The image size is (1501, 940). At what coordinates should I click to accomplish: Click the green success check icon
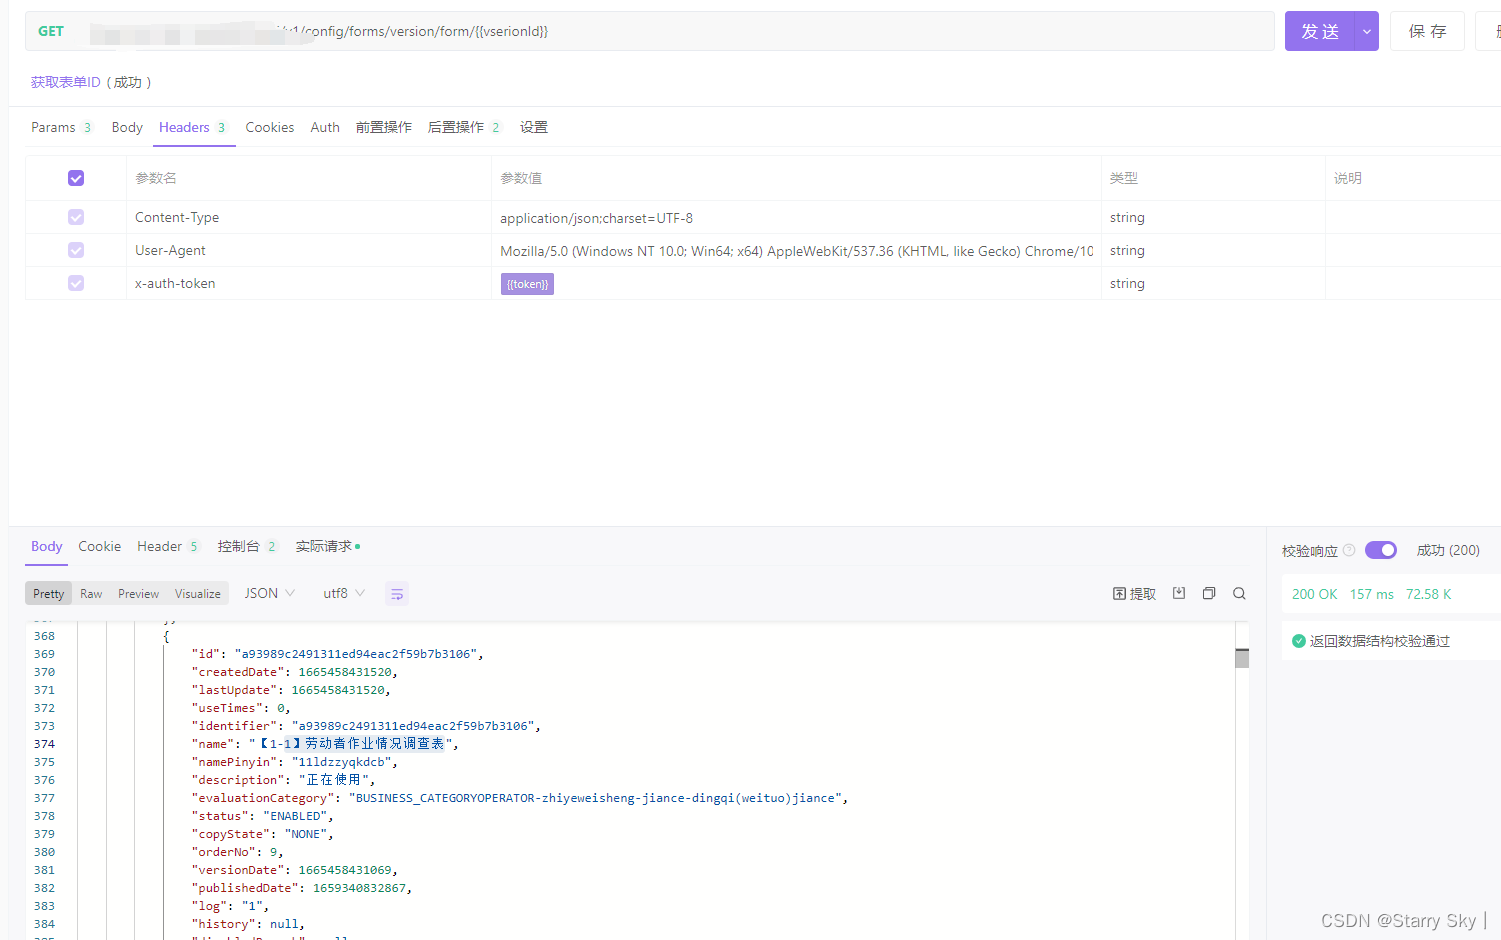tap(1301, 641)
